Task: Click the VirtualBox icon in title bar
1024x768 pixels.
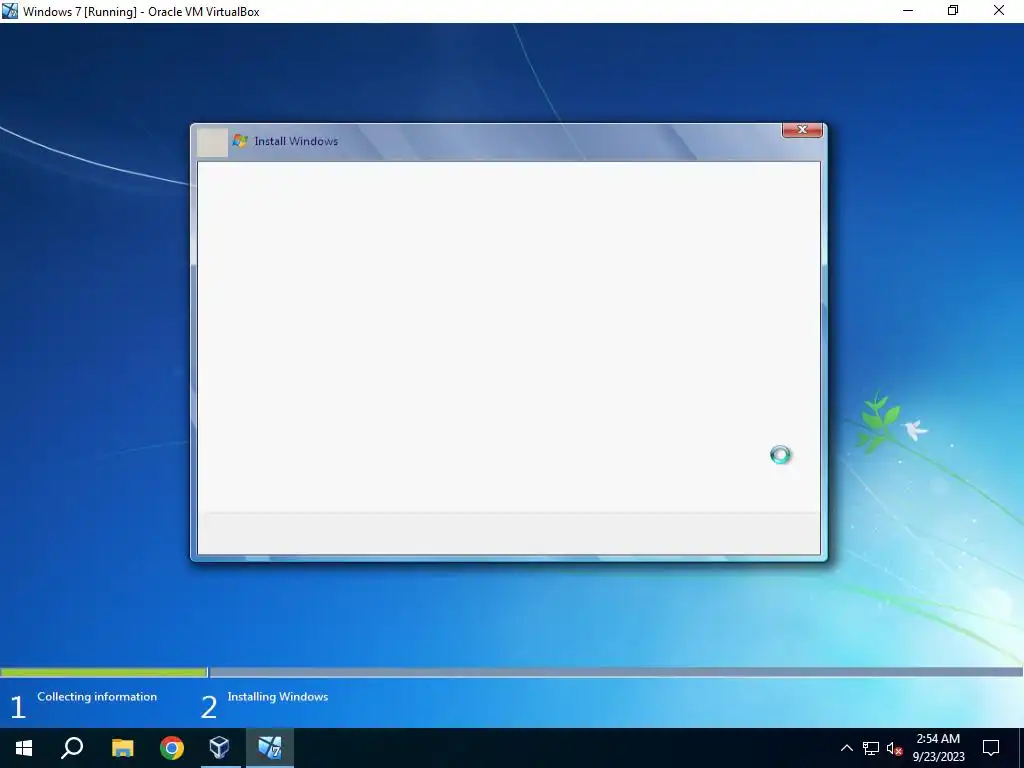Action: (10, 11)
